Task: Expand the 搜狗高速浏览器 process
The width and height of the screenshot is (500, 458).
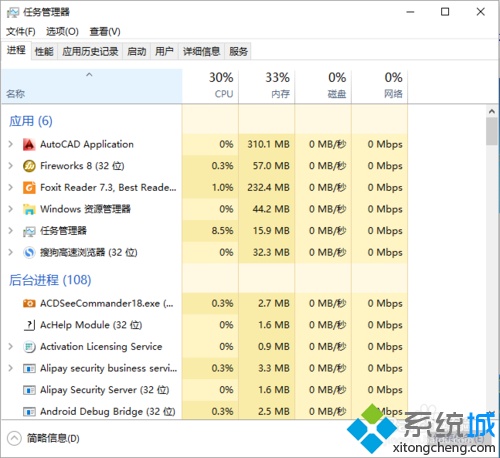Action: point(11,252)
